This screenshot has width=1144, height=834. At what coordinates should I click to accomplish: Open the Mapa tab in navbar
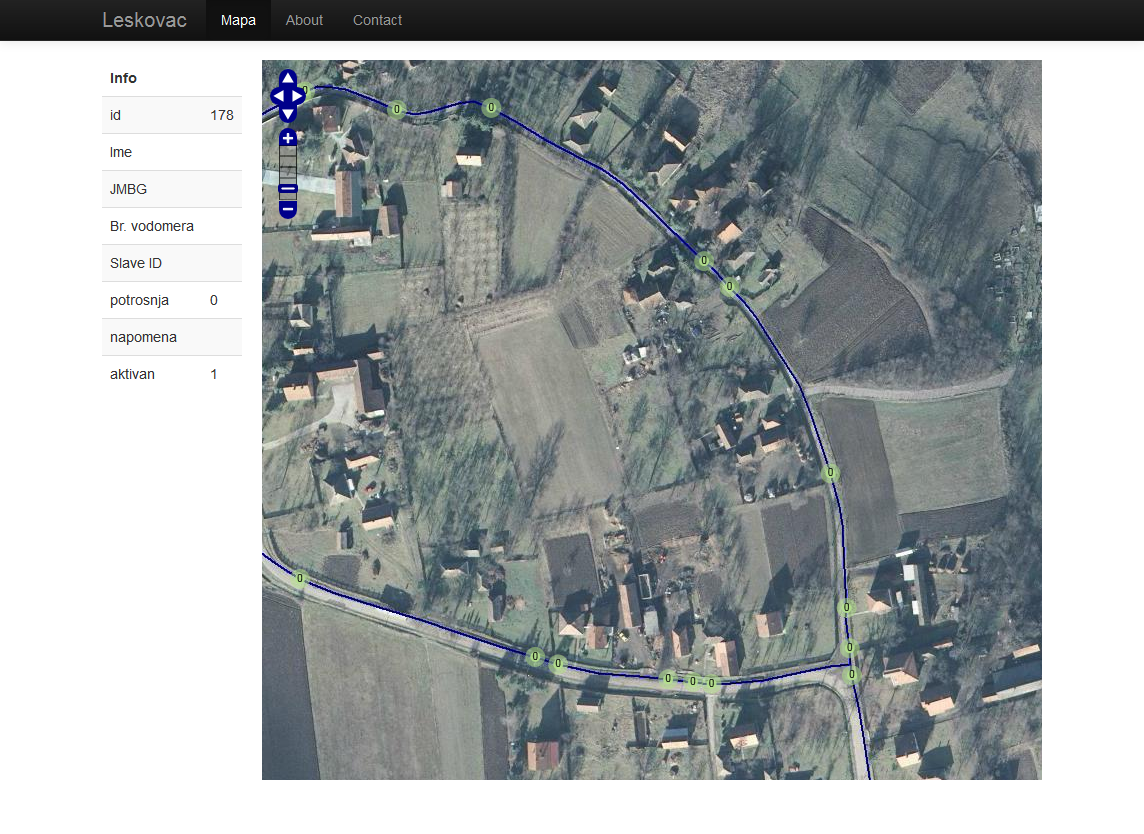pos(238,20)
